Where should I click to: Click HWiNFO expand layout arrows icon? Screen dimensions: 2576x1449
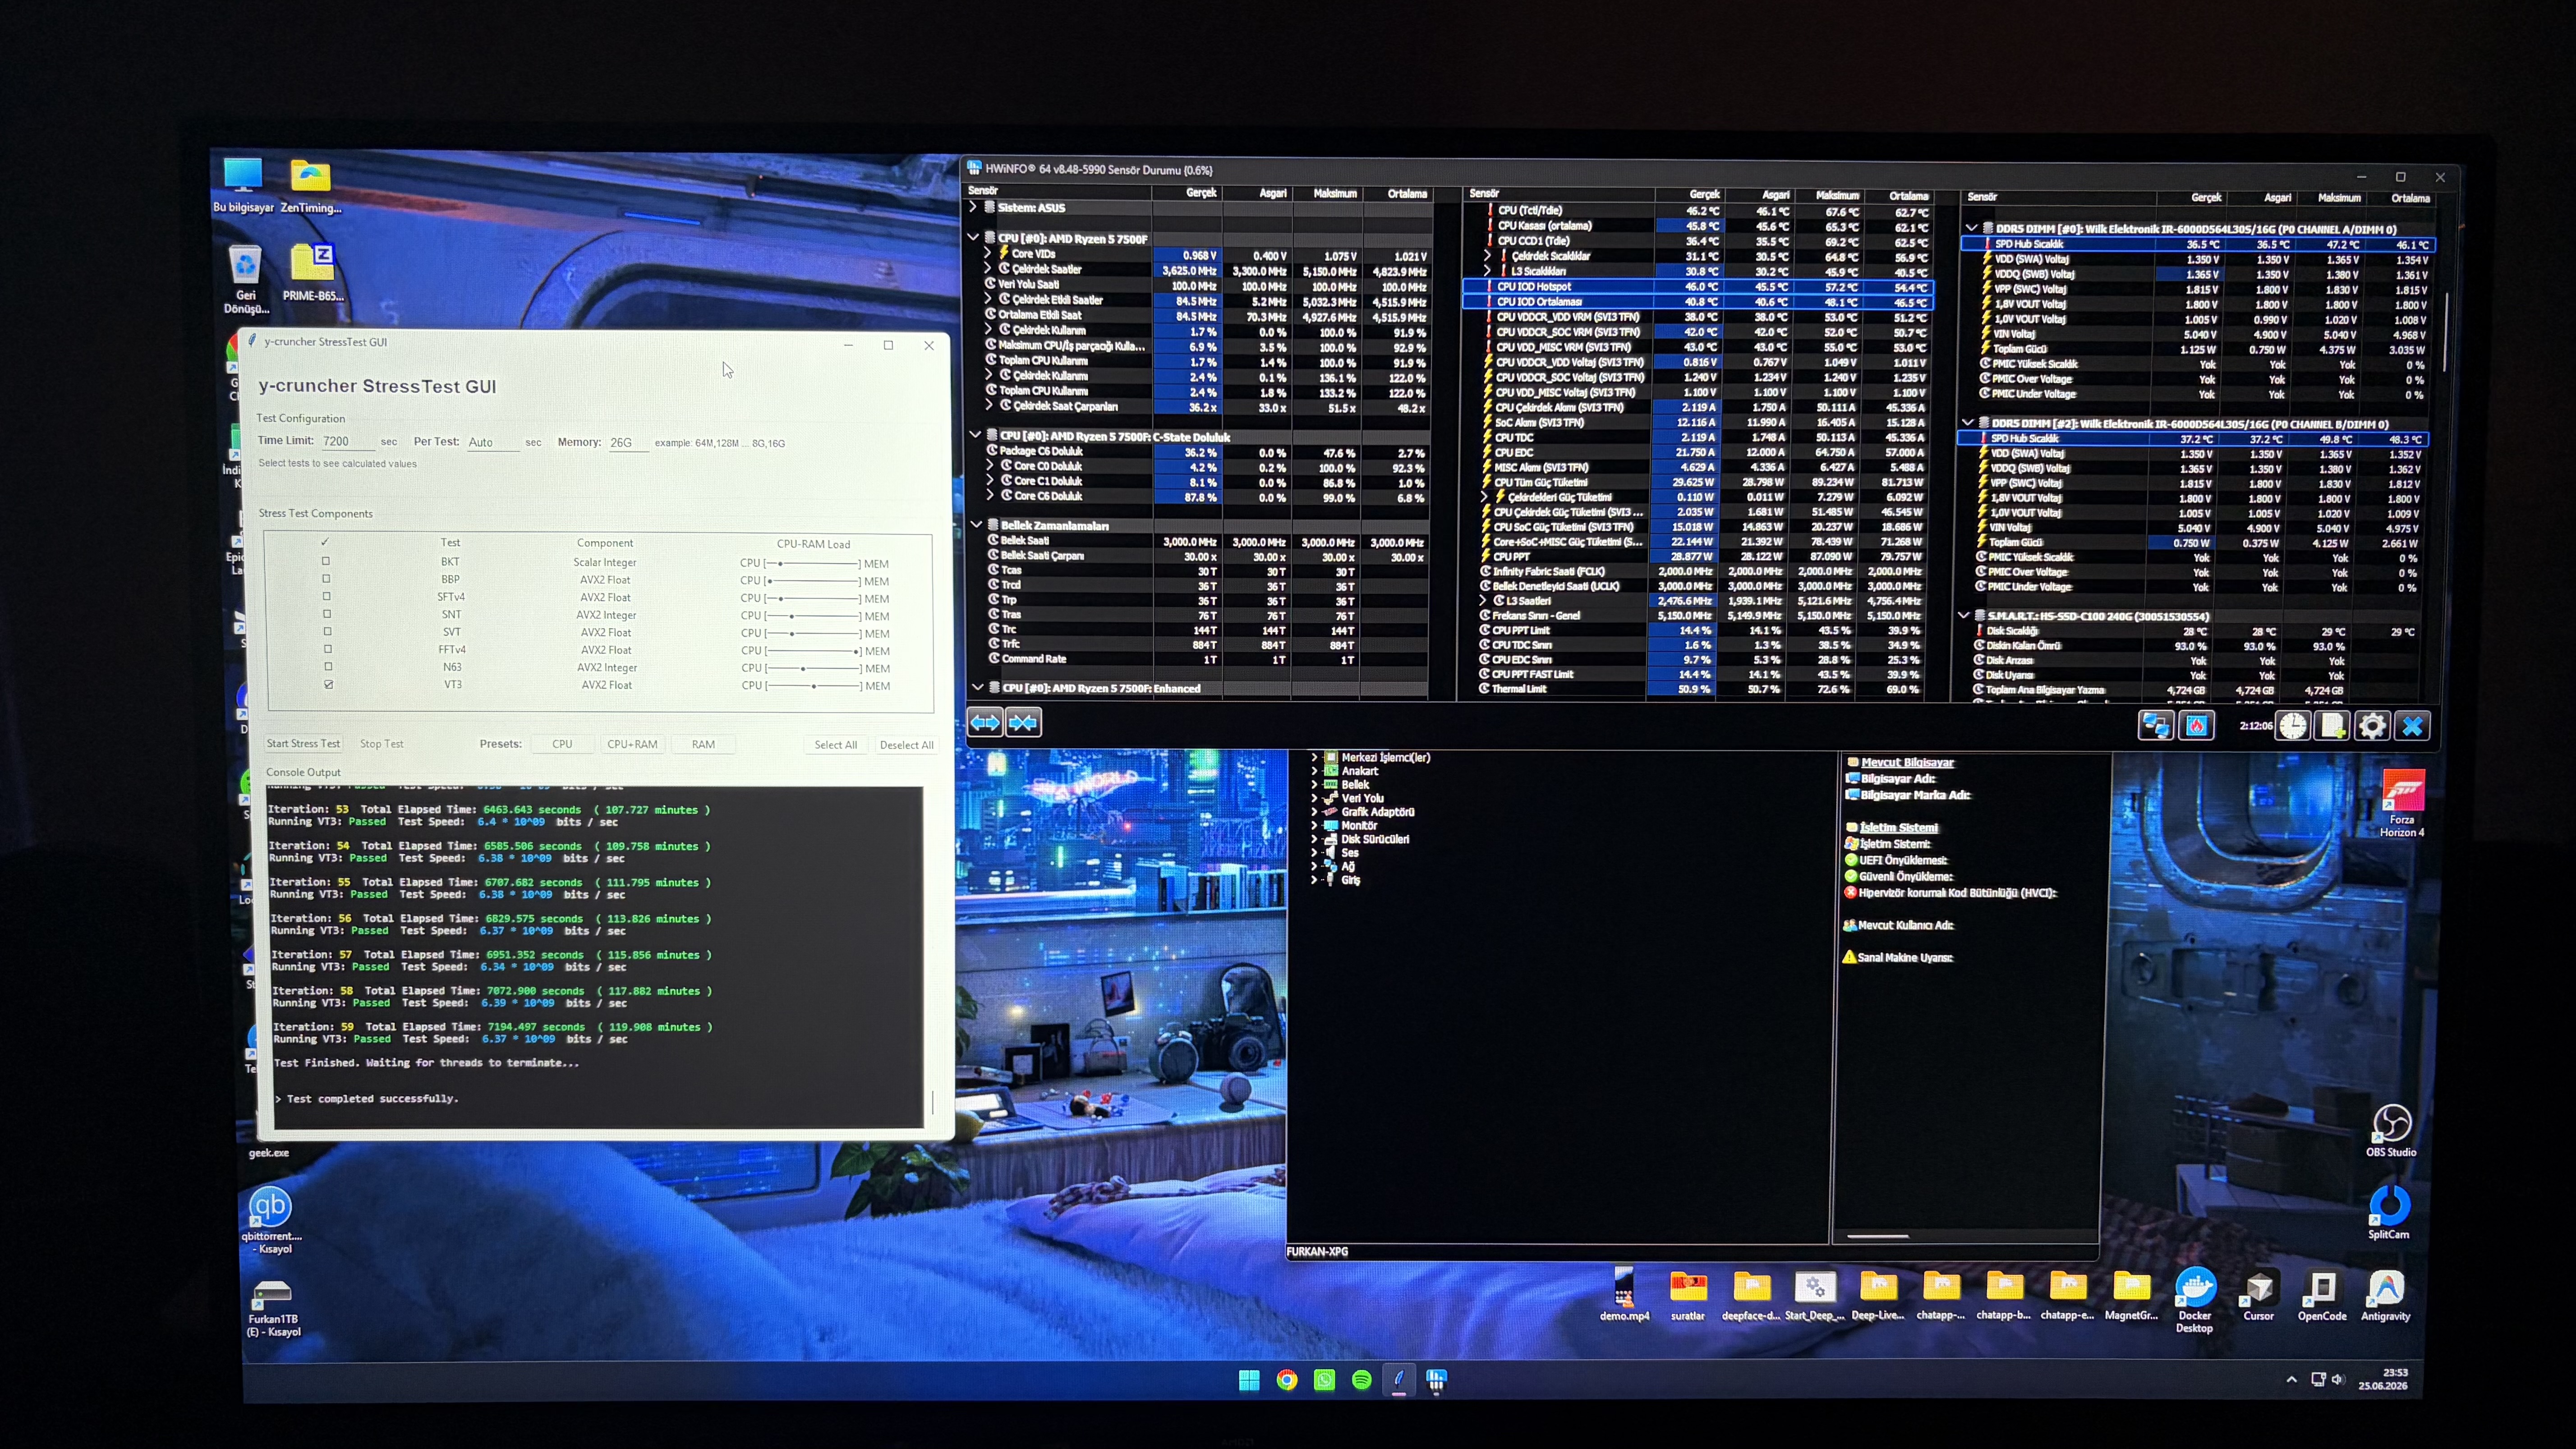click(985, 722)
